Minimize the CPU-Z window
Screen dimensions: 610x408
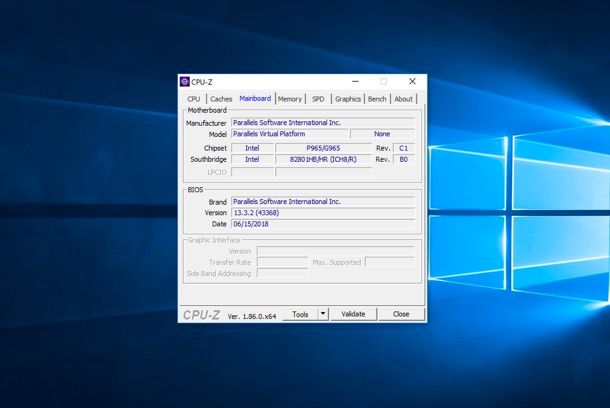355,82
